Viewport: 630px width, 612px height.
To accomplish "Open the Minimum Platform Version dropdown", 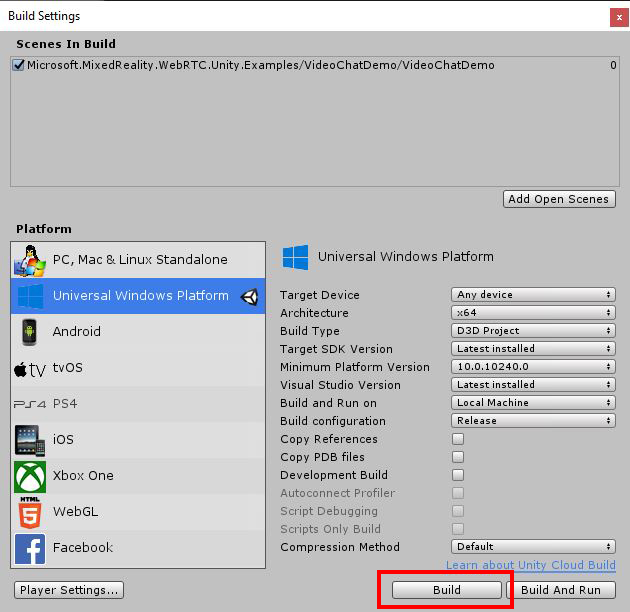I will tap(533, 366).
